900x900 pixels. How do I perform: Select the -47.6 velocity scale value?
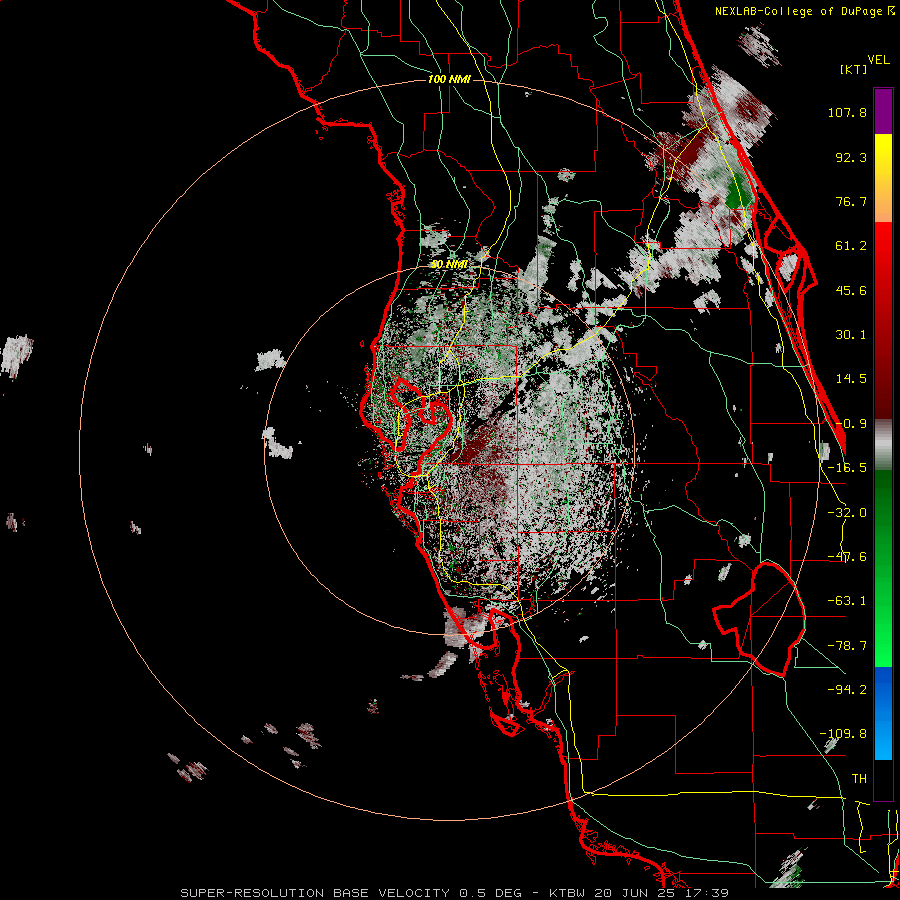[x=847, y=557]
